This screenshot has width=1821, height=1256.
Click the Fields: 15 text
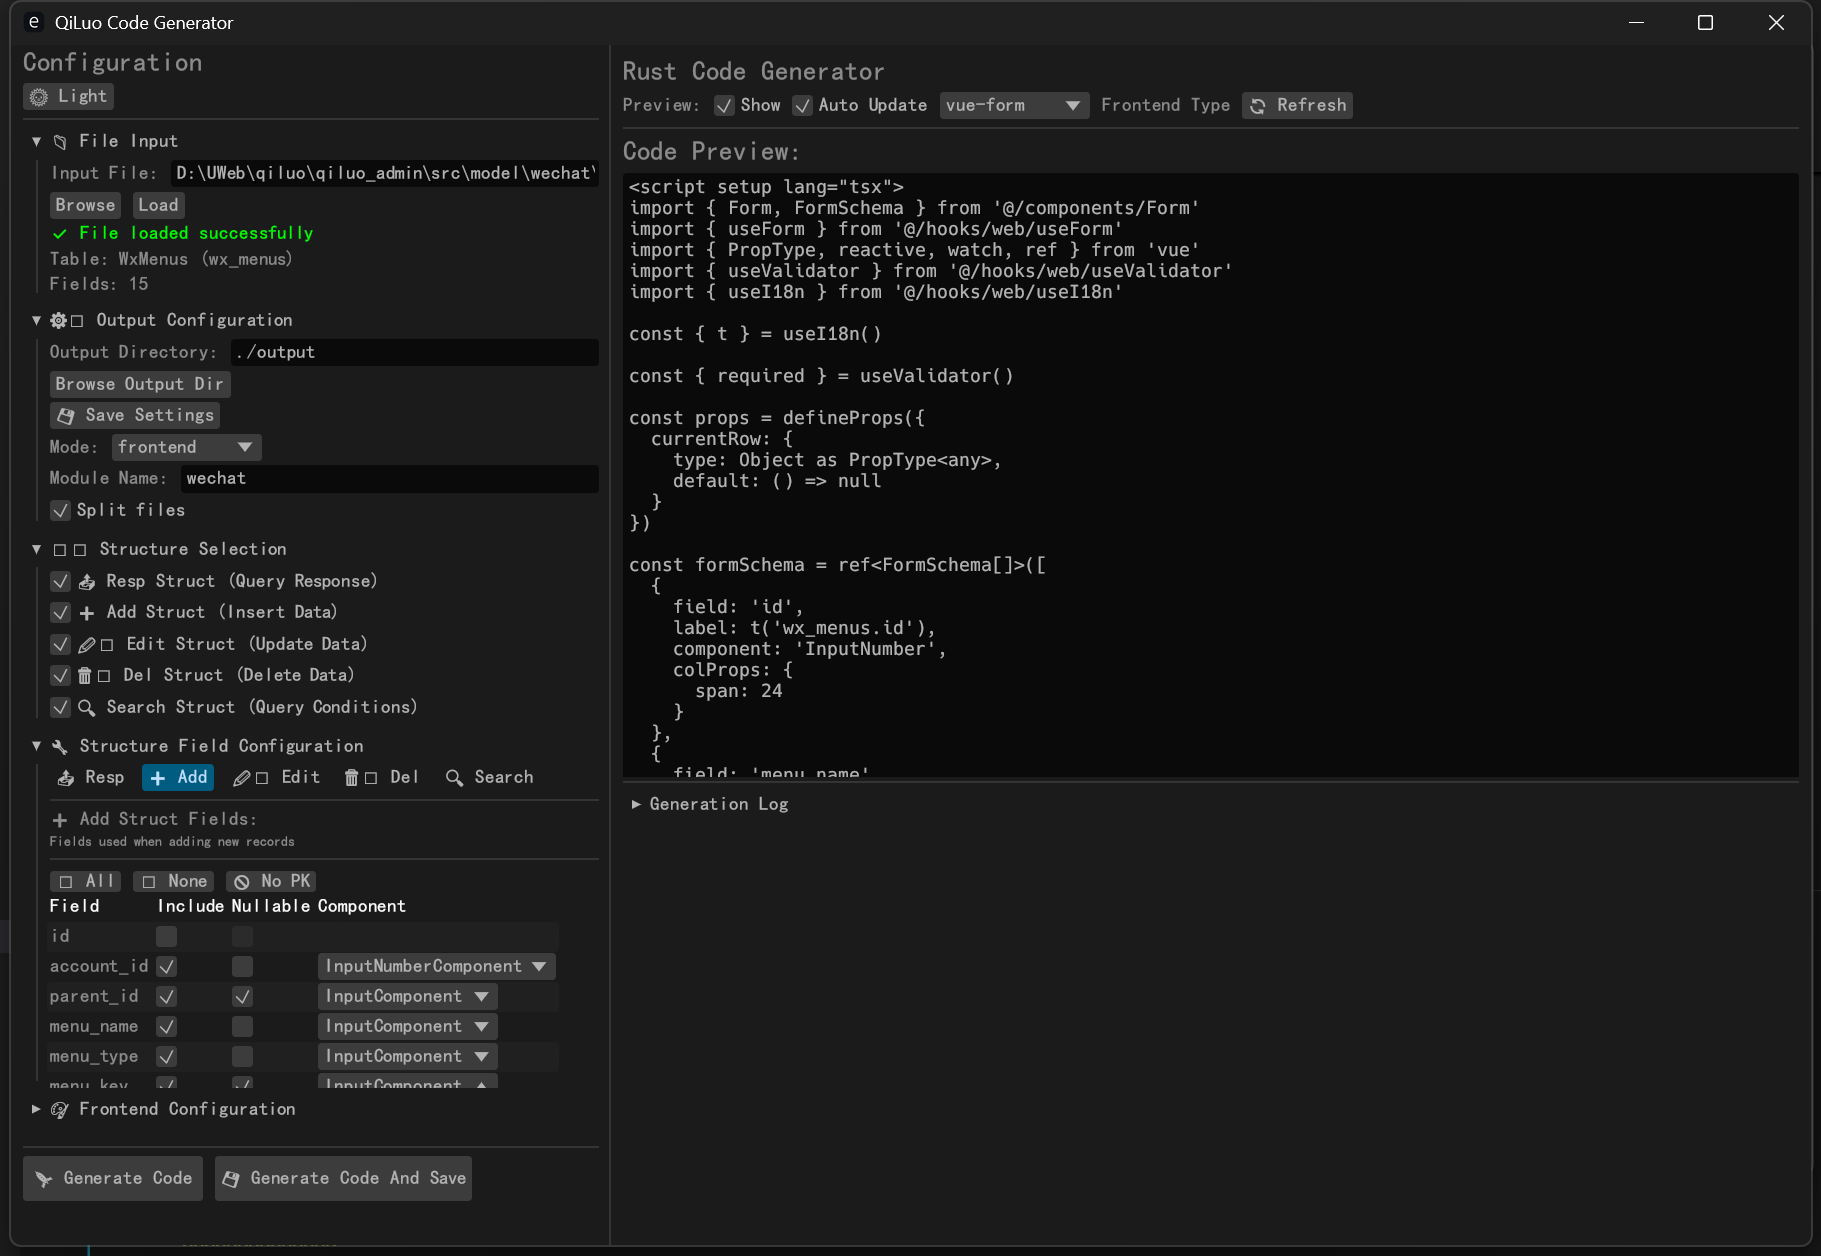(99, 285)
